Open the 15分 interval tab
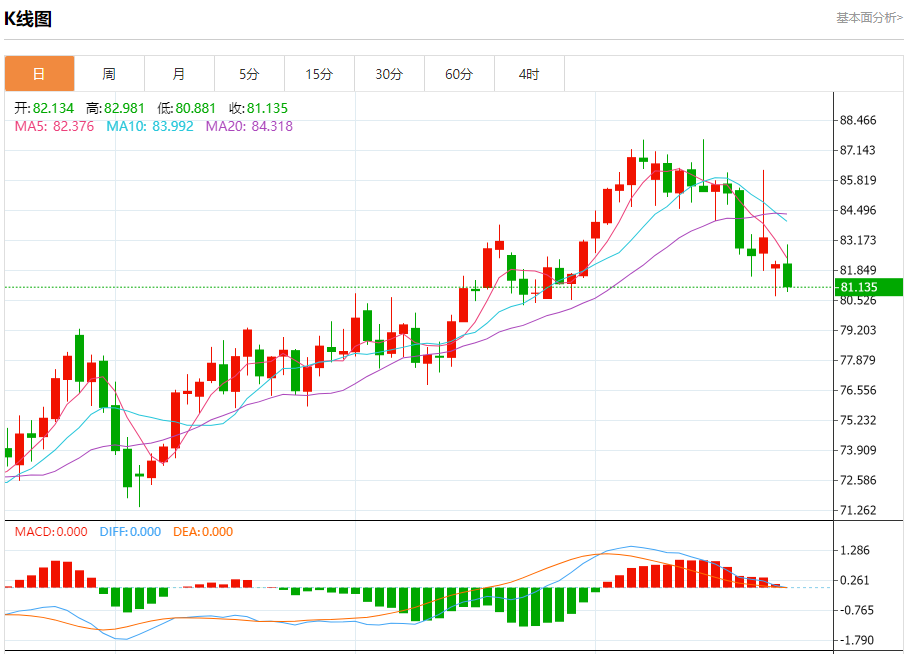This screenshot has width=914, height=654. pyautogui.click(x=319, y=74)
